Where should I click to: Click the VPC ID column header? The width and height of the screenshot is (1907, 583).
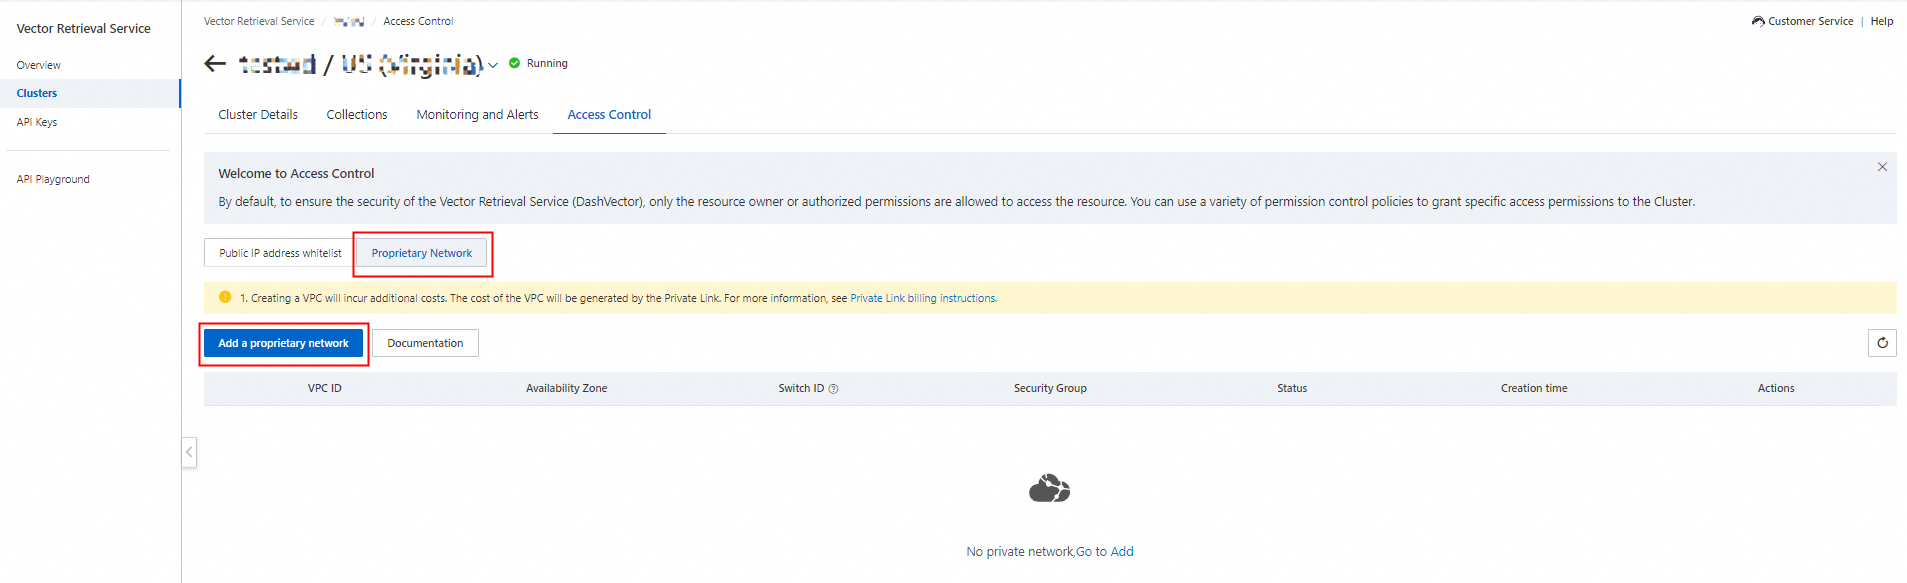coord(325,388)
